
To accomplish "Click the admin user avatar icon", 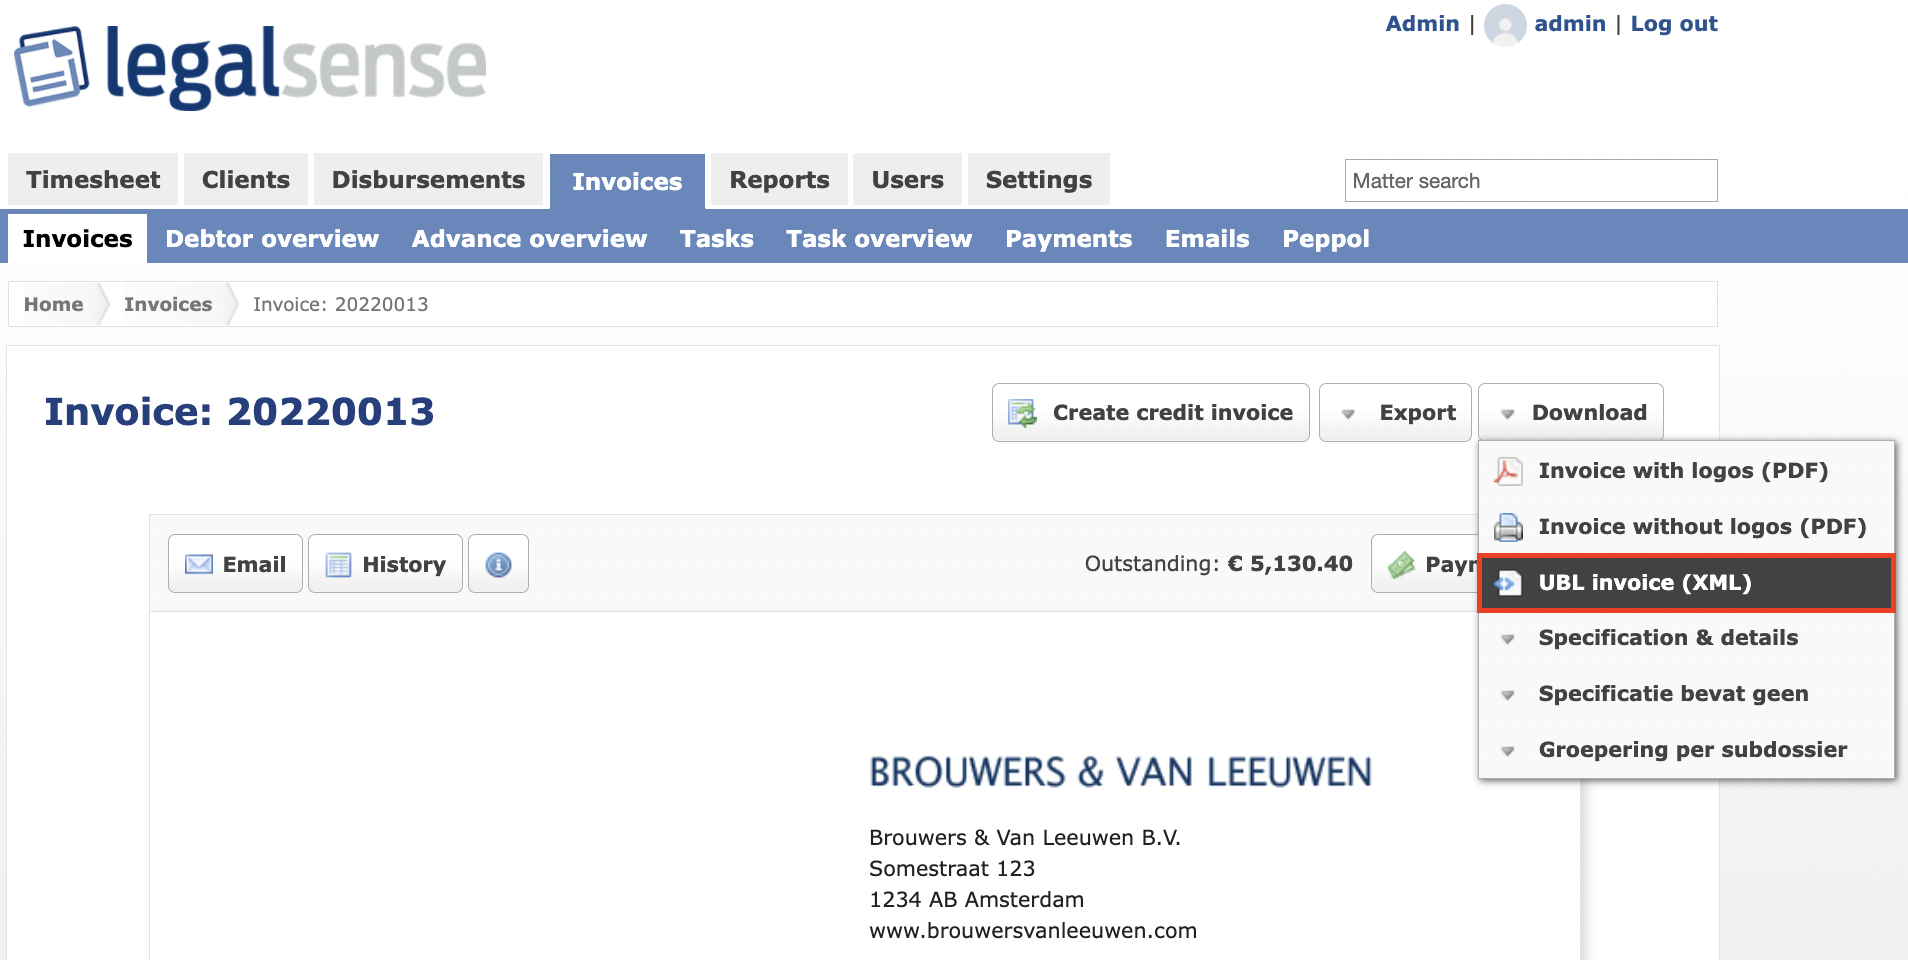I will click(x=1505, y=25).
